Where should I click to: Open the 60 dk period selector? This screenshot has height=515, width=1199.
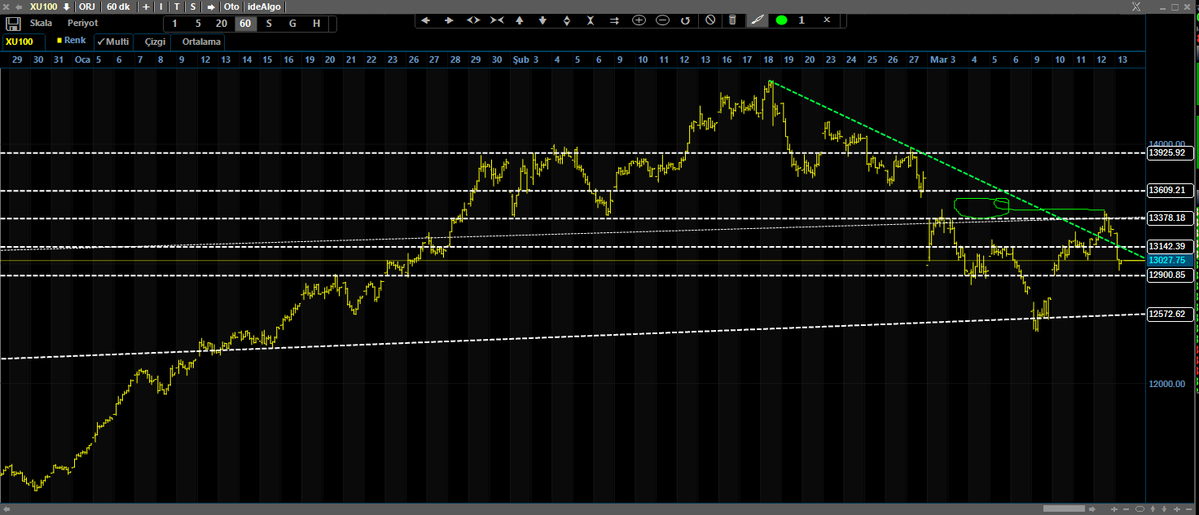pos(118,7)
